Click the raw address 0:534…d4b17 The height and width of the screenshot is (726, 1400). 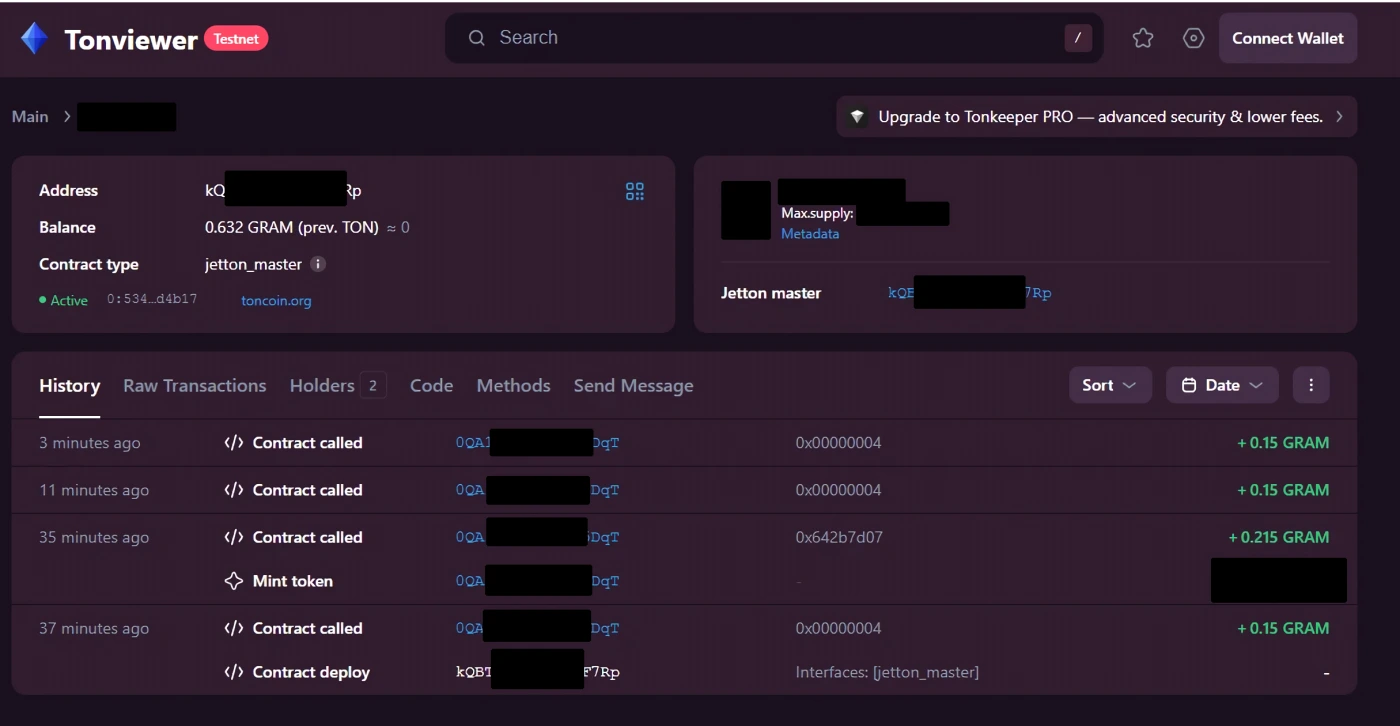coord(152,299)
